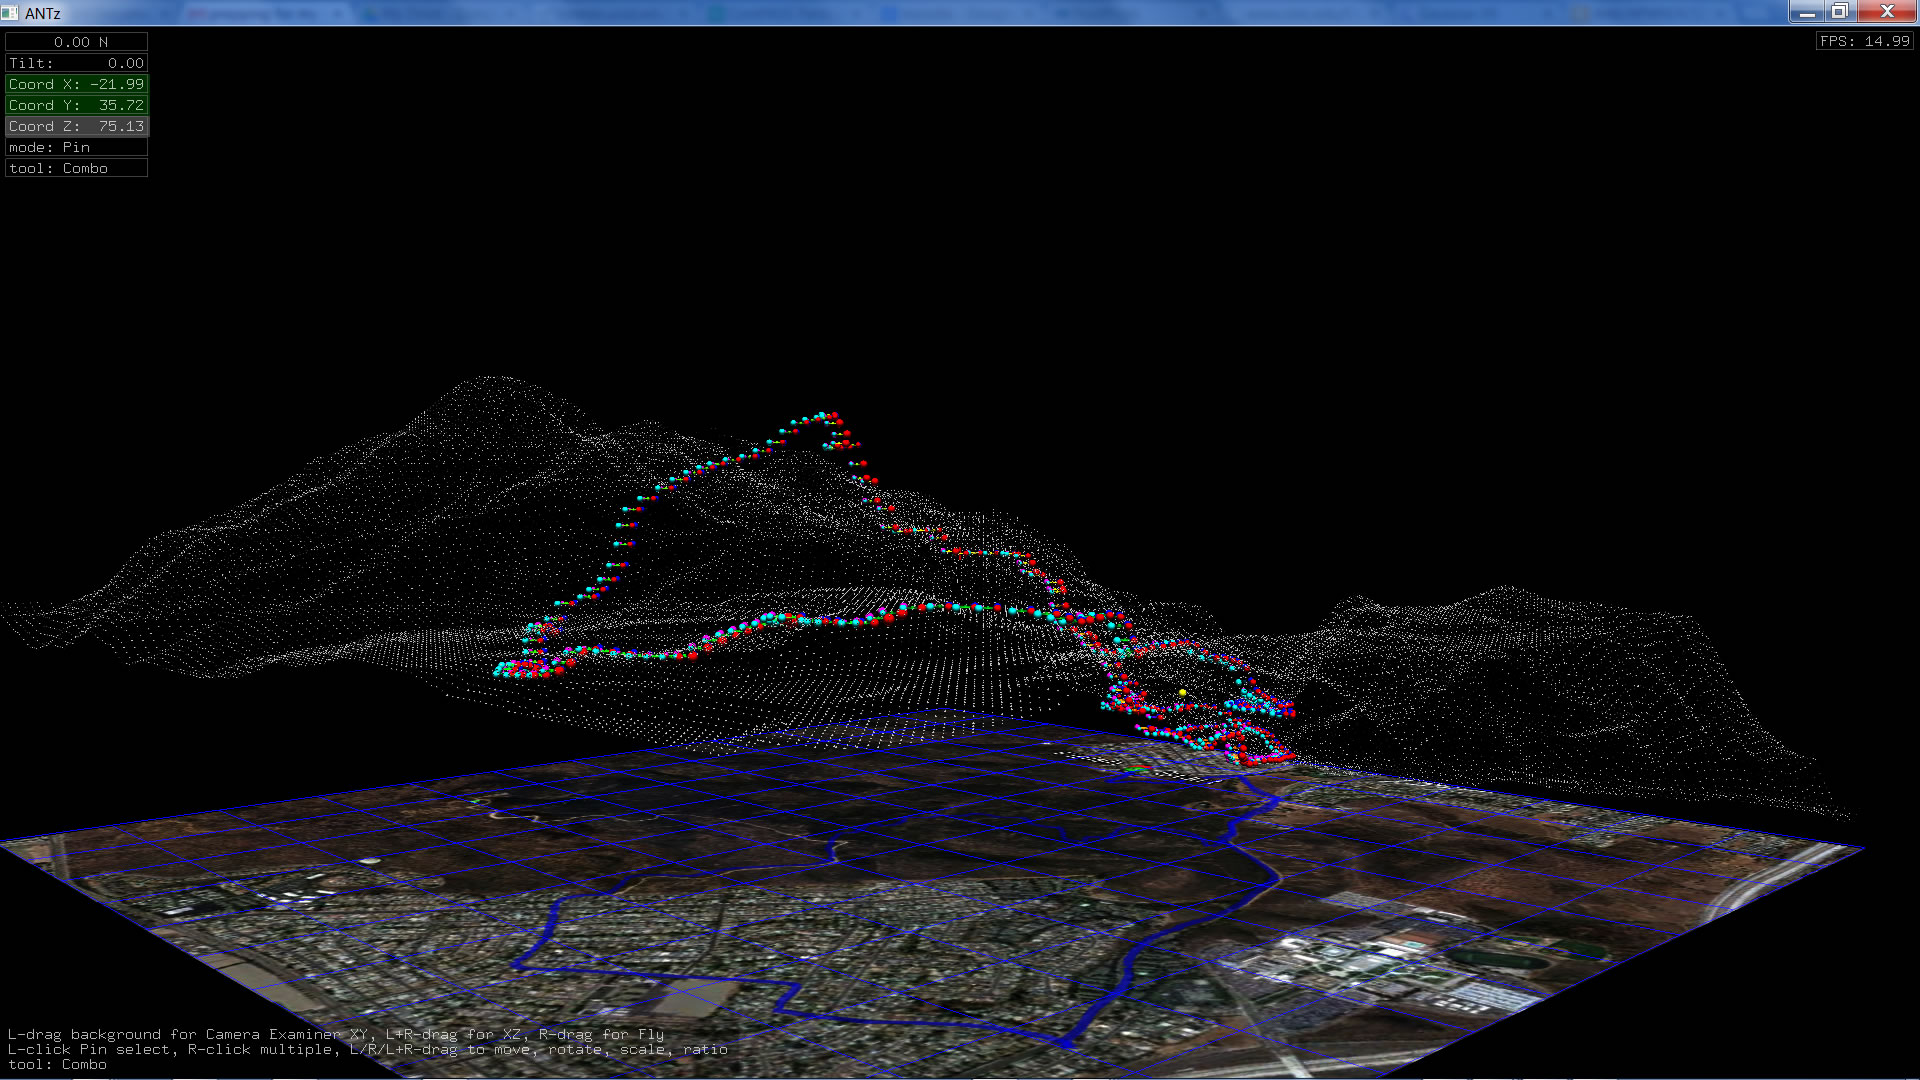Restore down the ANTz window

click(x=1840, y=12)
